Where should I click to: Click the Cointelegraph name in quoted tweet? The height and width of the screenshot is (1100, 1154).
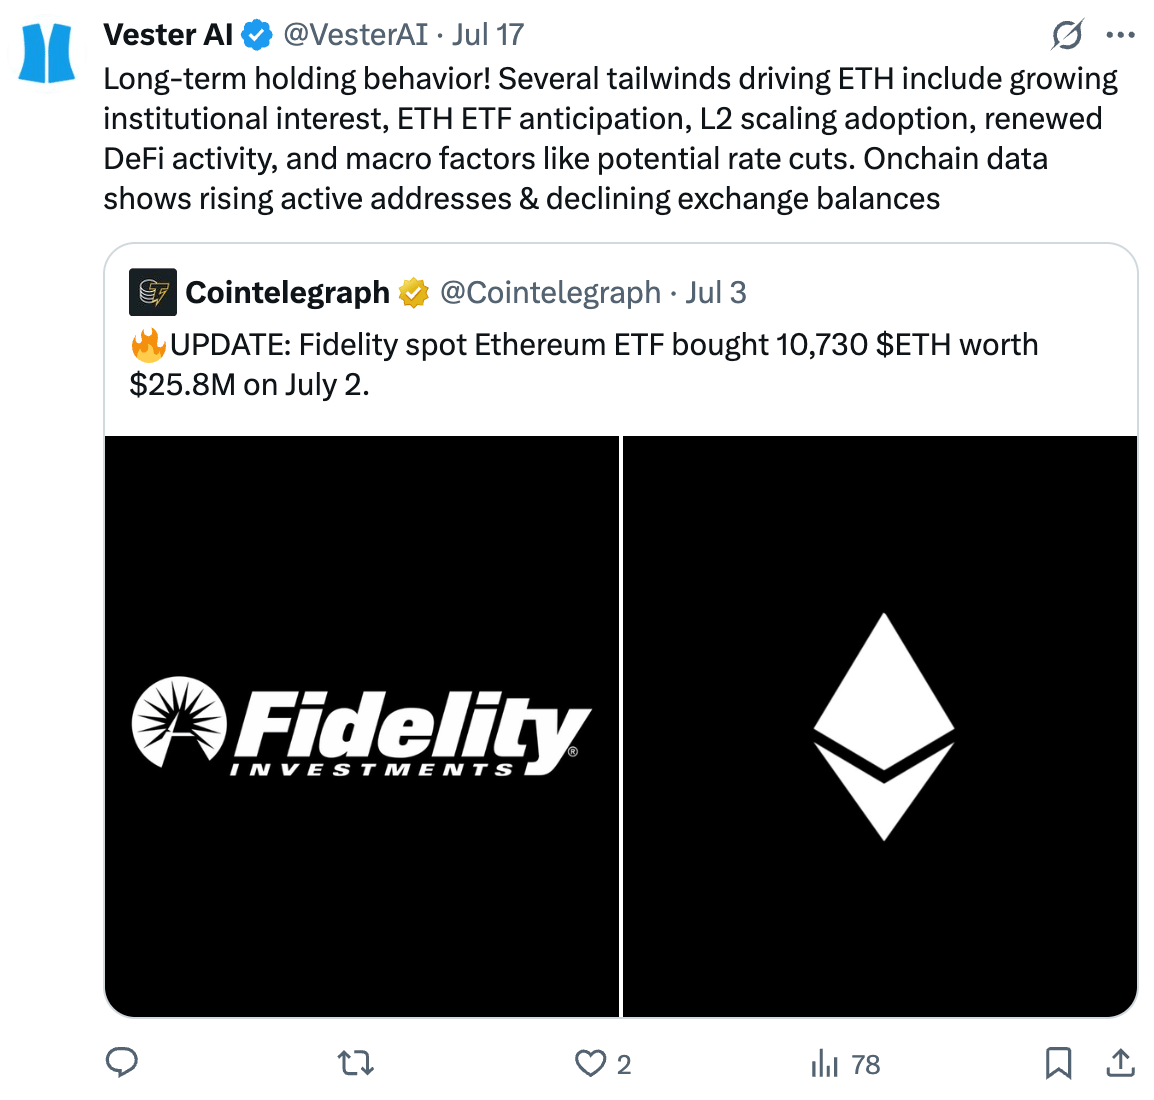pos(288,292)
